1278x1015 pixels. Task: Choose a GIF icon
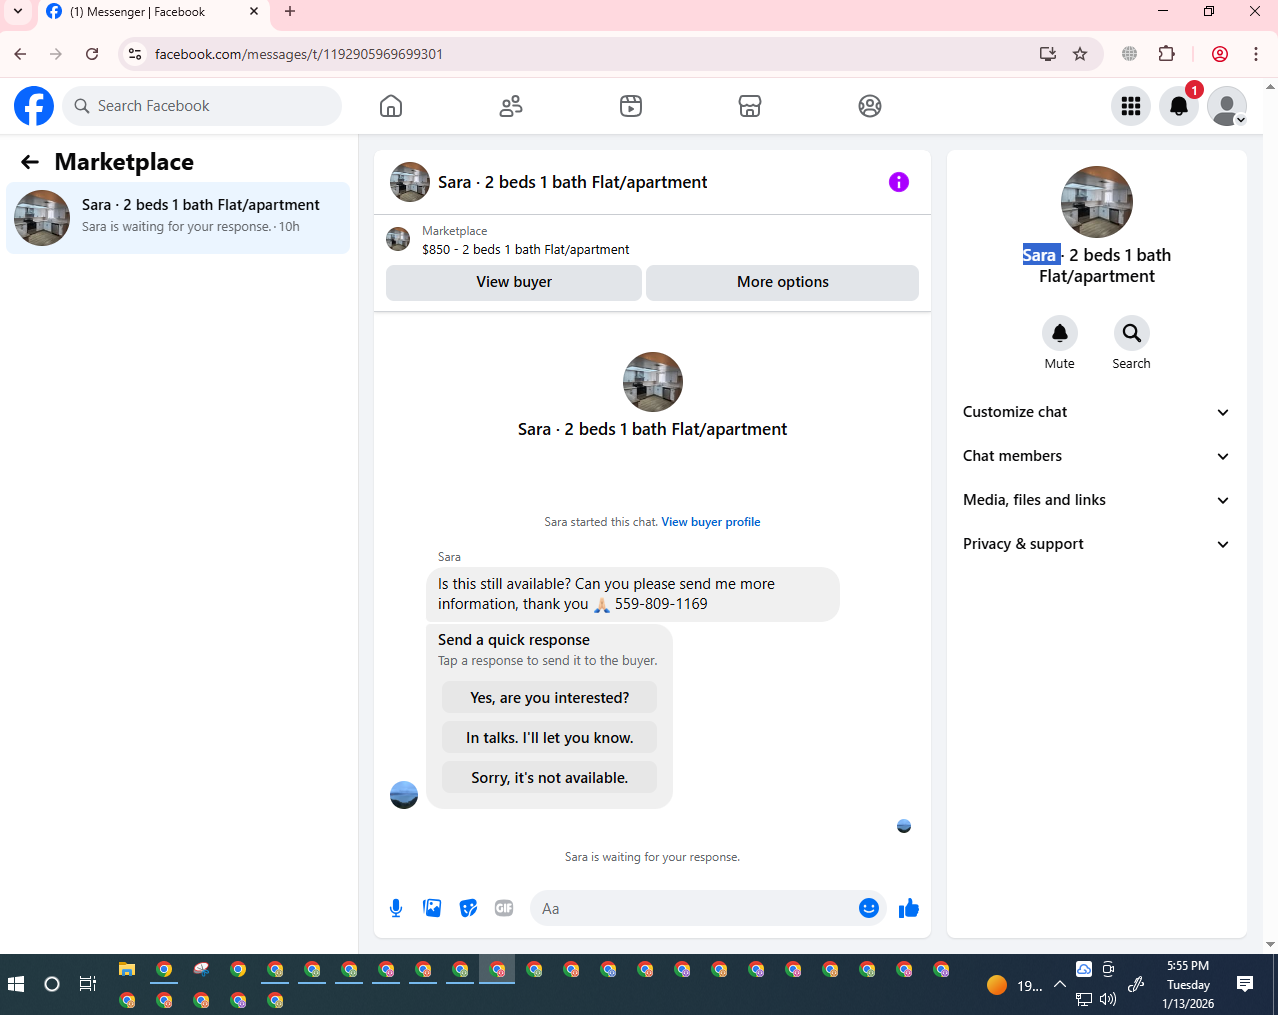tap(504, 908)
